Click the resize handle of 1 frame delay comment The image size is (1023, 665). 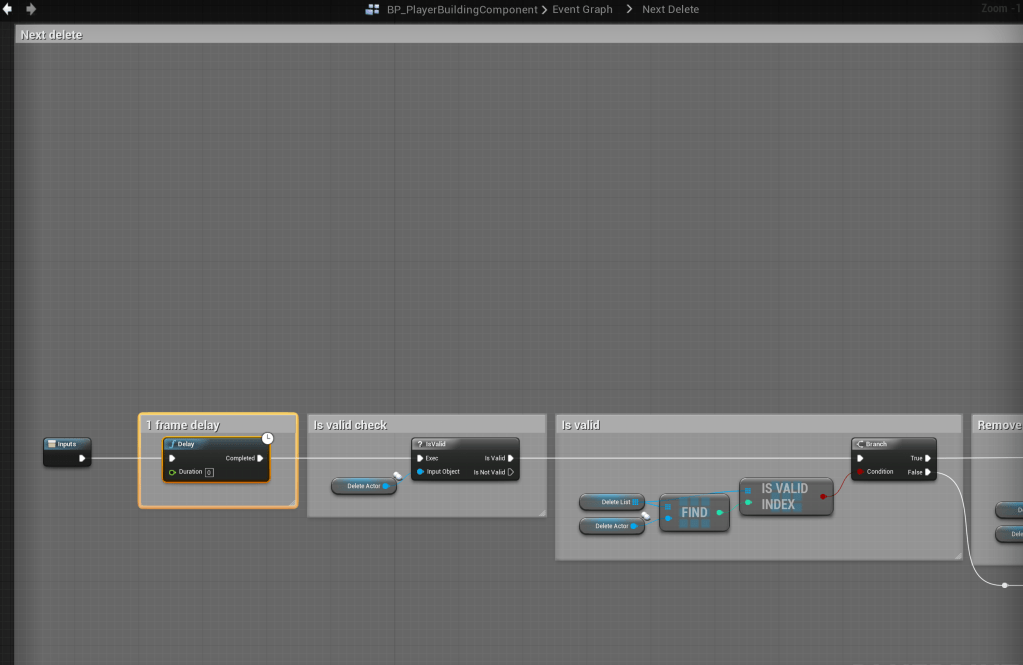[292, 503]
